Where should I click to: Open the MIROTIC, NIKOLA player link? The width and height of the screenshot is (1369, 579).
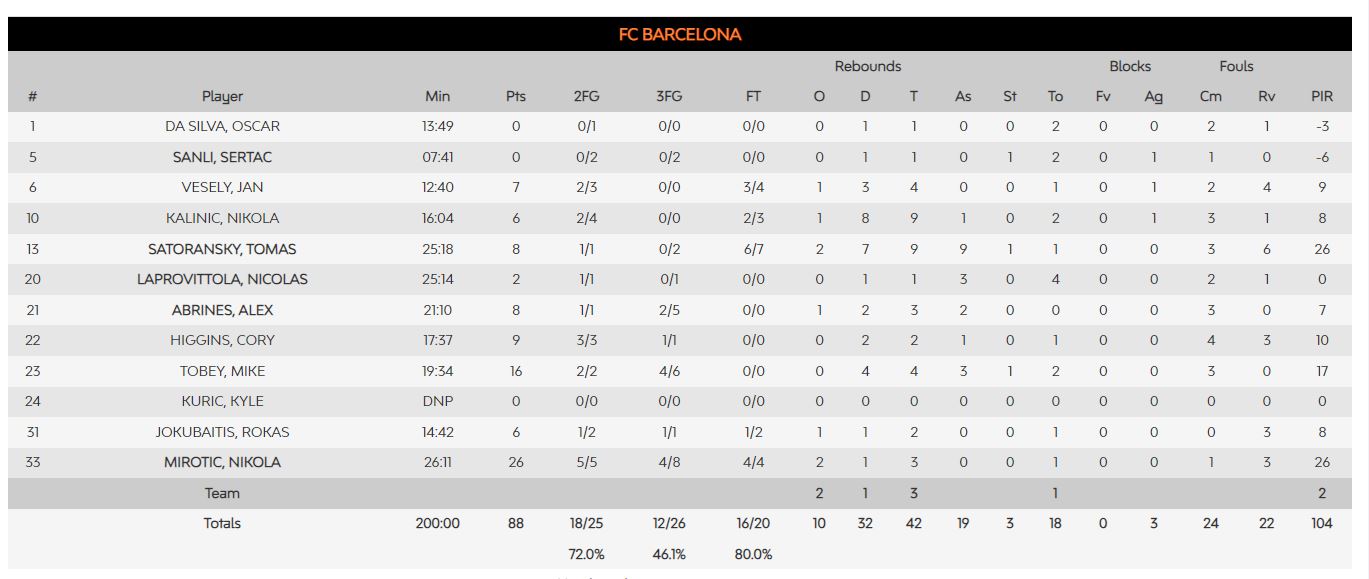(222, 462)
